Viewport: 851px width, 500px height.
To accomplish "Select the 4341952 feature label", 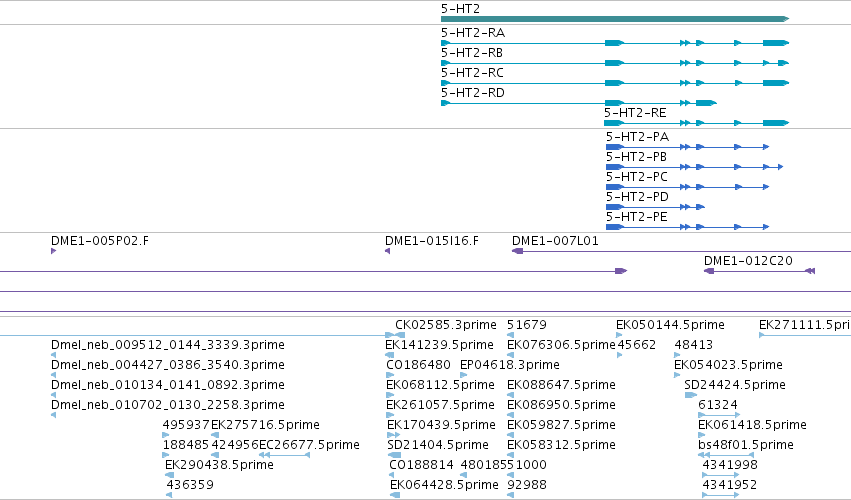I will click(x=729, y=486).
